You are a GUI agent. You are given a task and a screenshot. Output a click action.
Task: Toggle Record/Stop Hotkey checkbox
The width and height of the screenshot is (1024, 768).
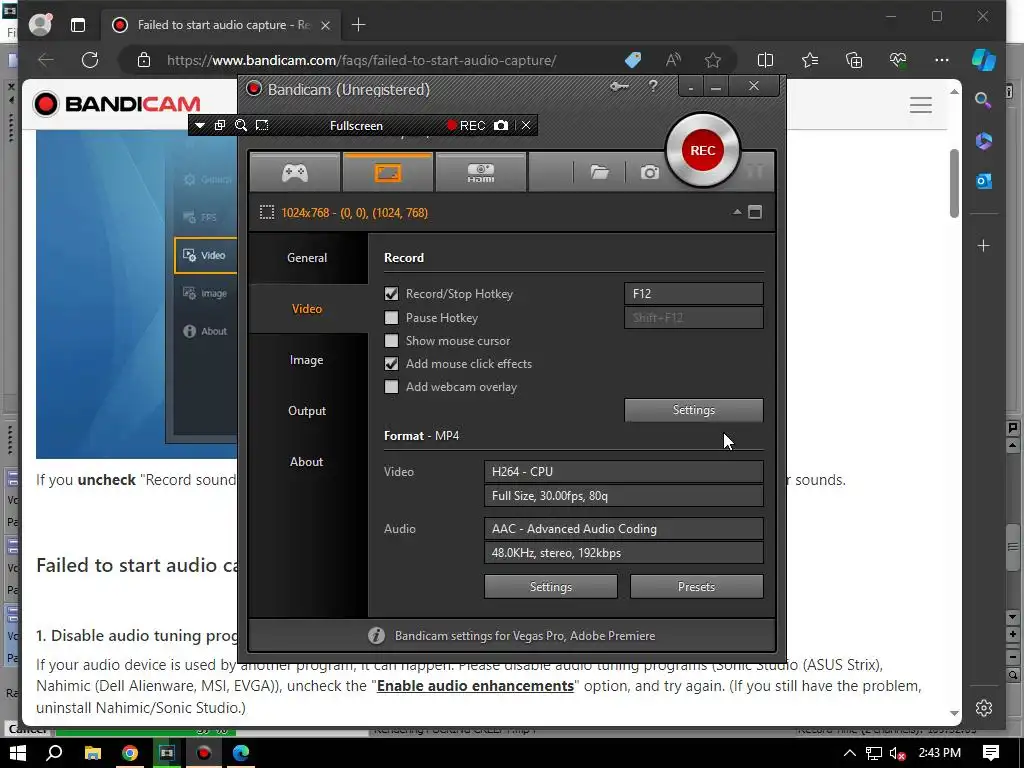point(391,294)
